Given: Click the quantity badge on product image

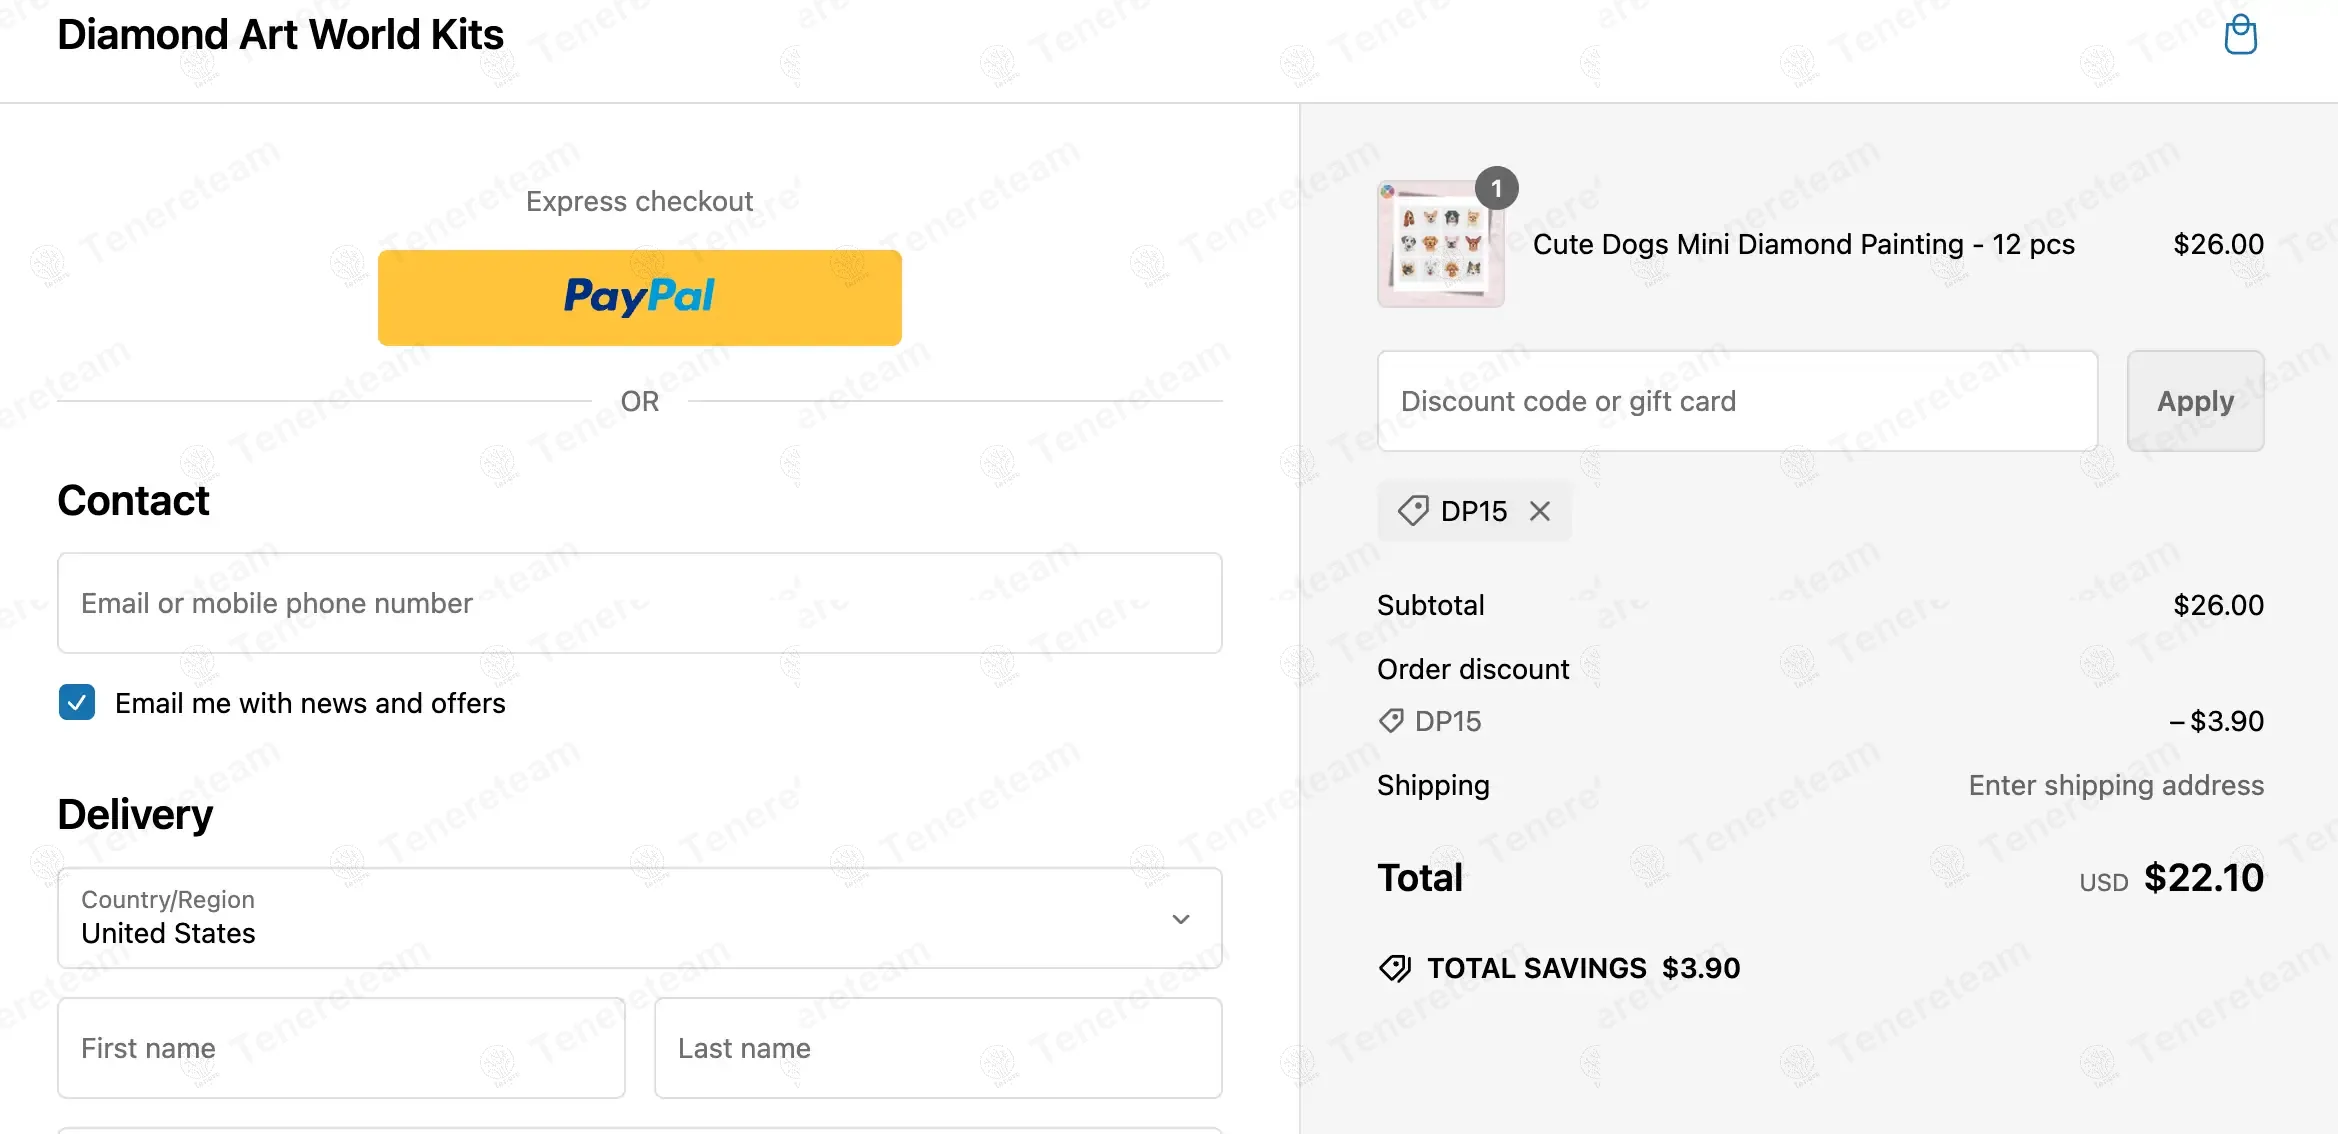Looking at the screenshot, I should click(x=1497, y=188).
